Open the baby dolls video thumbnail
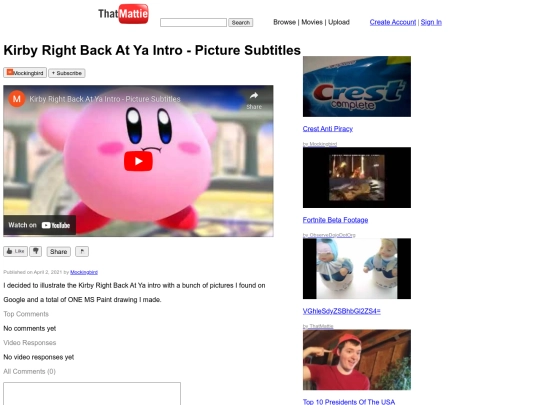540x405 pixels. [357, 269]
